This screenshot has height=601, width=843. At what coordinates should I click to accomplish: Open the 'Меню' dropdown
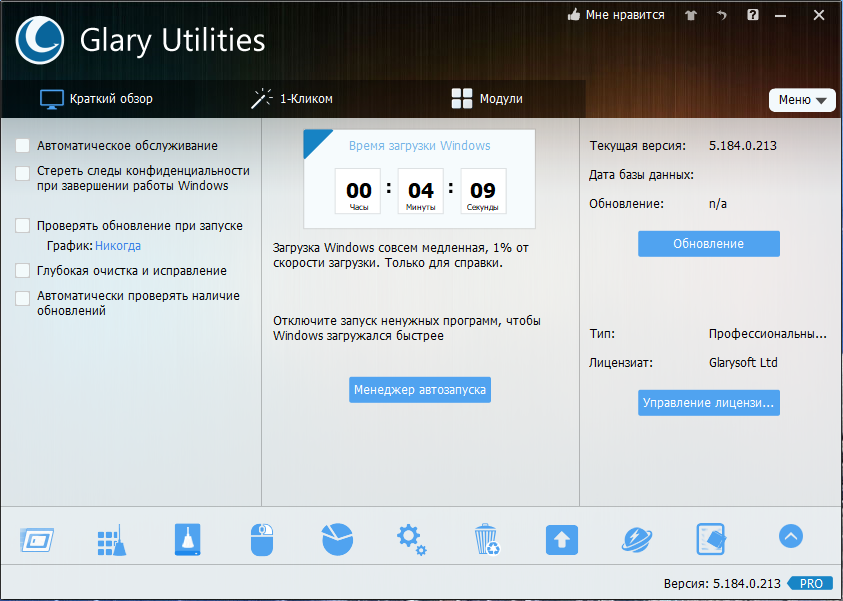[x=802, y=100]
